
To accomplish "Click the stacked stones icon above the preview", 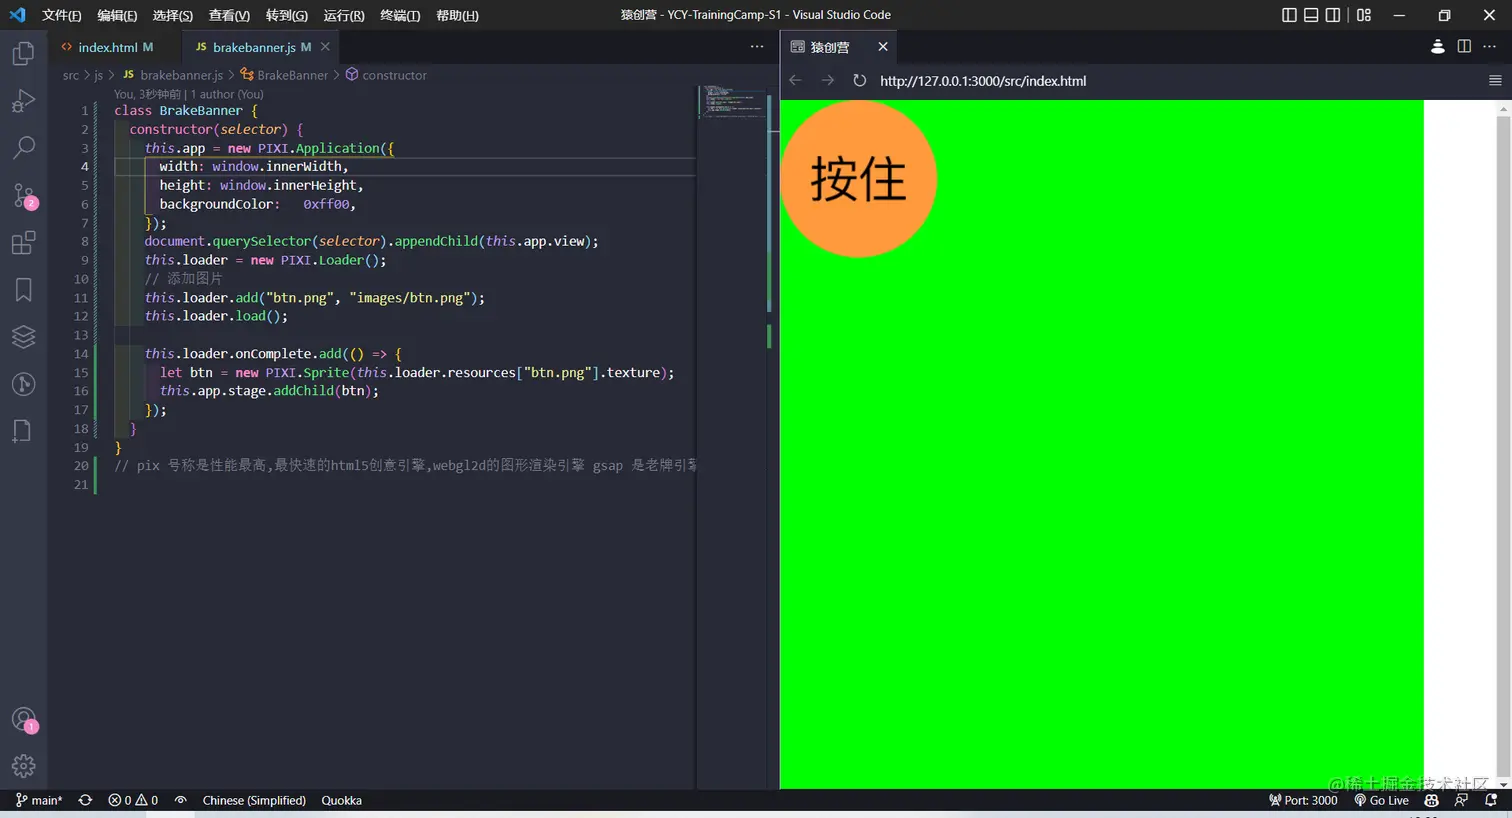I will coord(1438,47).
